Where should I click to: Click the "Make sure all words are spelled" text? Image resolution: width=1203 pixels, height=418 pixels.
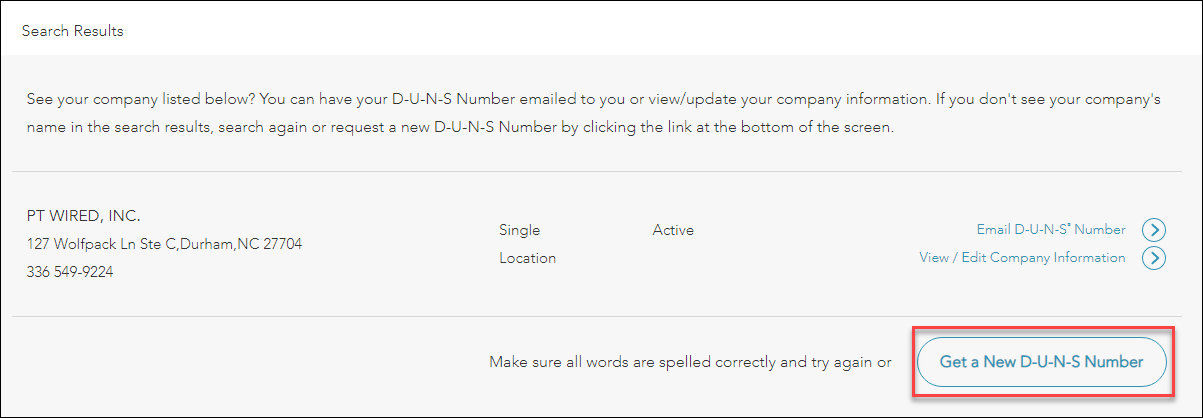pos(607,362)
